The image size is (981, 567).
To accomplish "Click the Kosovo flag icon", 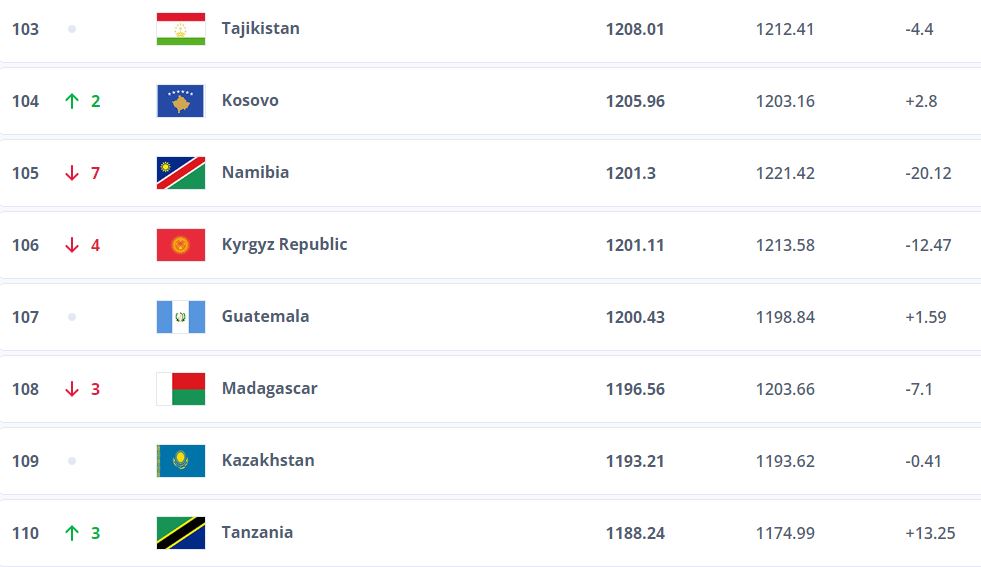I will [181, 101].
